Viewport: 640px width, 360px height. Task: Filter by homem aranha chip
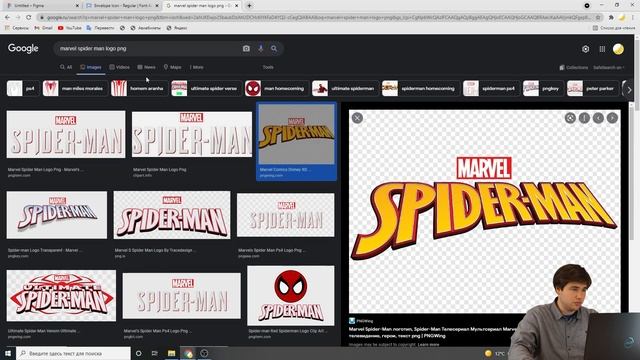139,89
